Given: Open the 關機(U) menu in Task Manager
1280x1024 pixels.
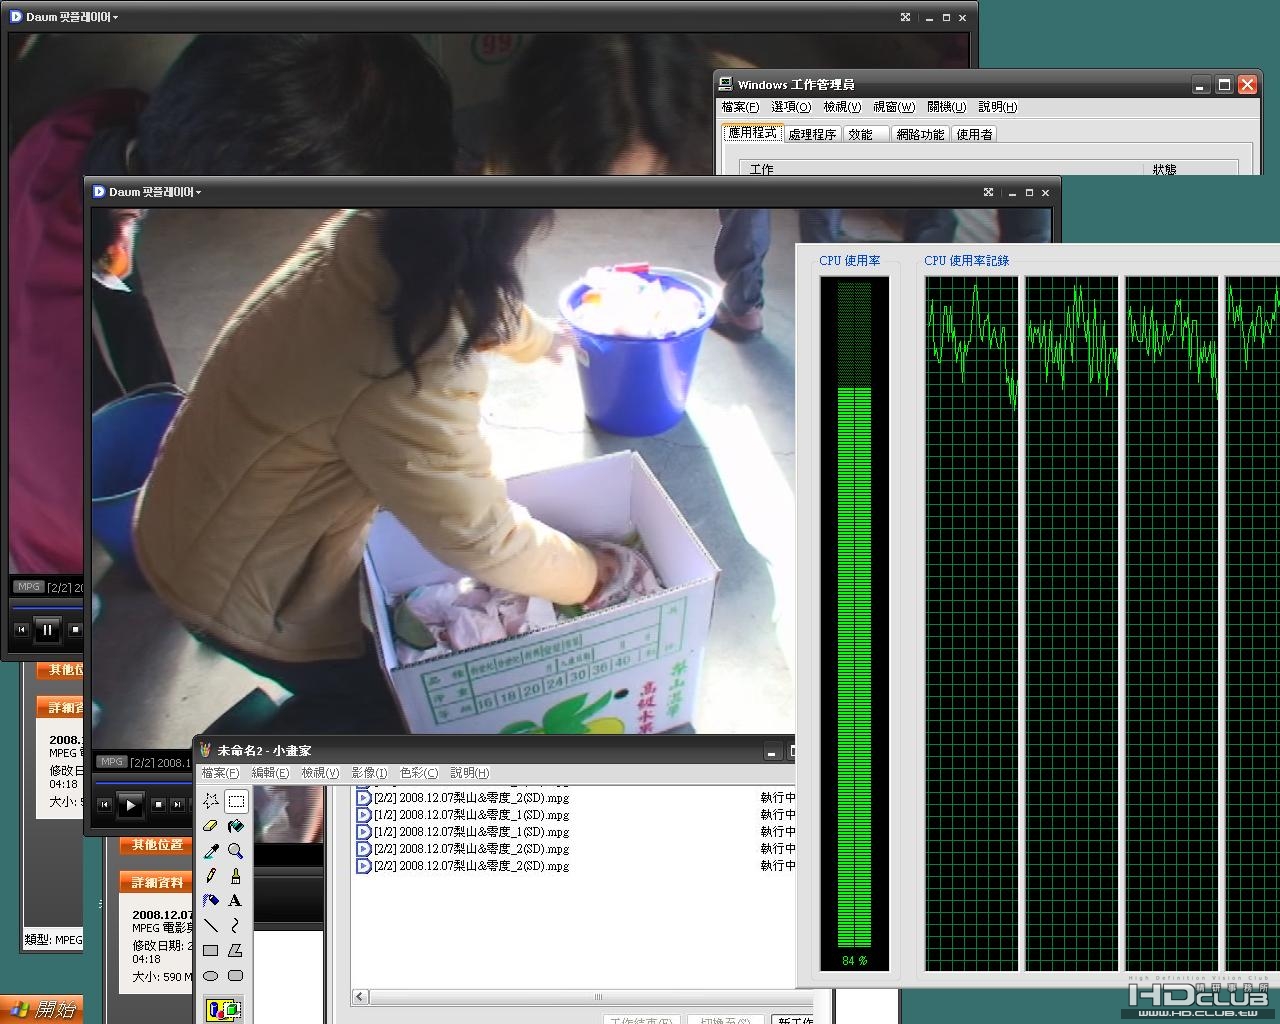Looking at the screenshot, I should coord(946,107).
